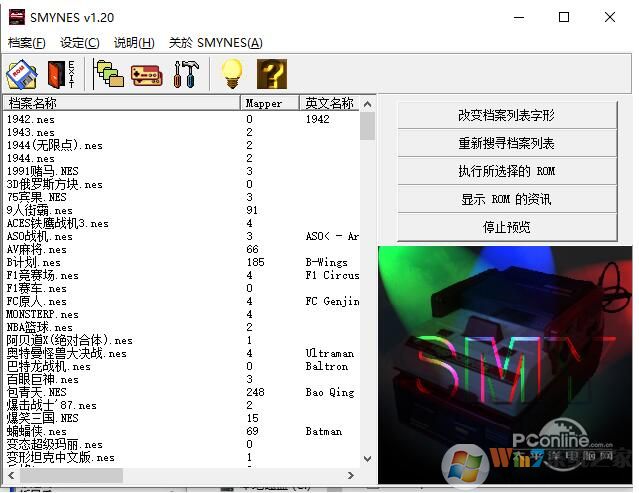Open the 设定(C) menu
639x493 pixels.
pyautogui.click(x=80, y=42)
